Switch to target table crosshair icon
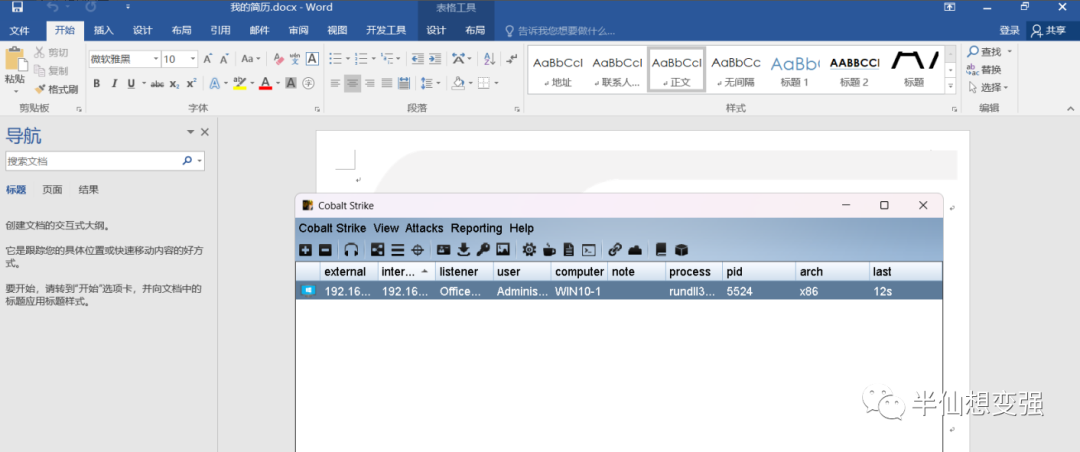1080x452 pixels. click(x=417, y=249)
